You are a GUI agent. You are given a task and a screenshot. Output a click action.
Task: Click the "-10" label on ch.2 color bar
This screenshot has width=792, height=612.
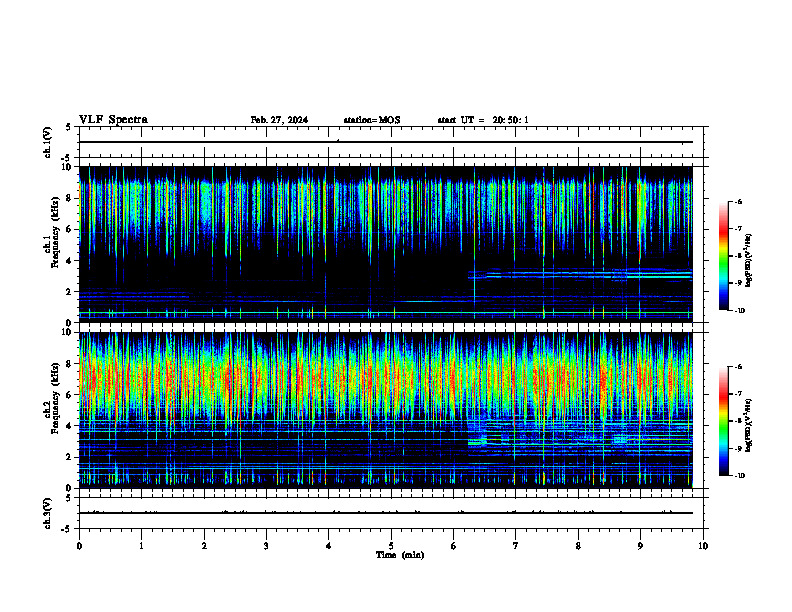point(740,476)
